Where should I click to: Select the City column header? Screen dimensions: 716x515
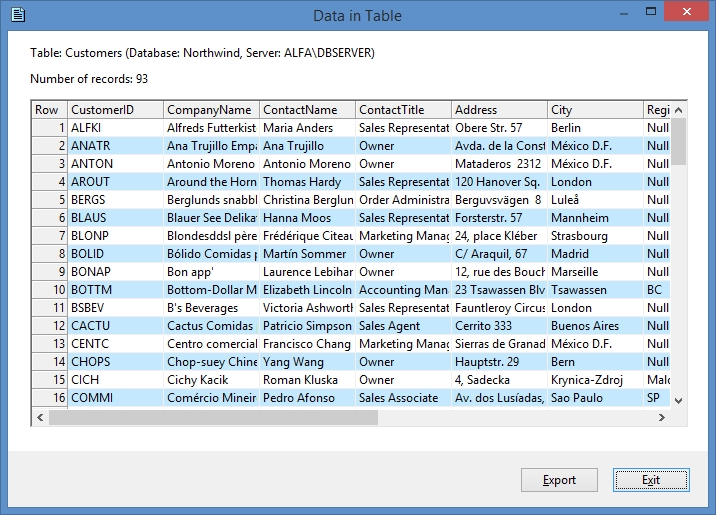595,110
